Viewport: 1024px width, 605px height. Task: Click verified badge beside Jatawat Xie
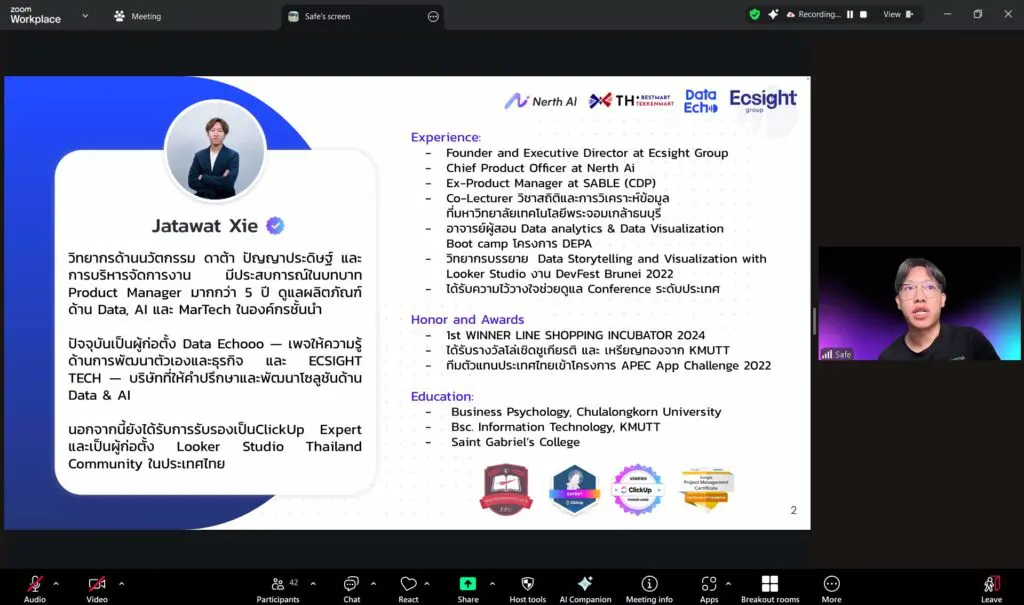click(x=275, y=225)
